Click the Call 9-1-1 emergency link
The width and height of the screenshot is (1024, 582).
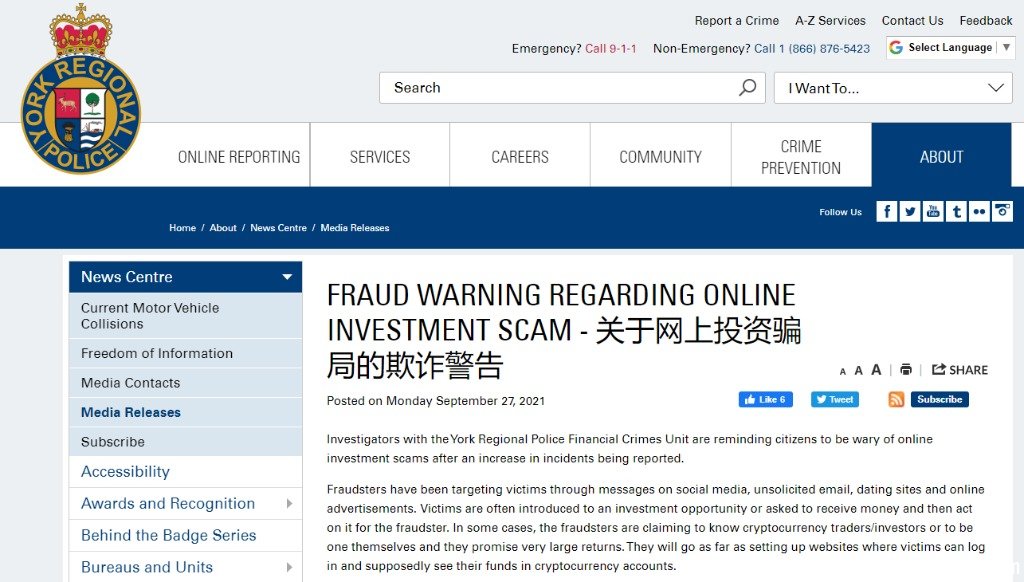(x=611, y=48)
